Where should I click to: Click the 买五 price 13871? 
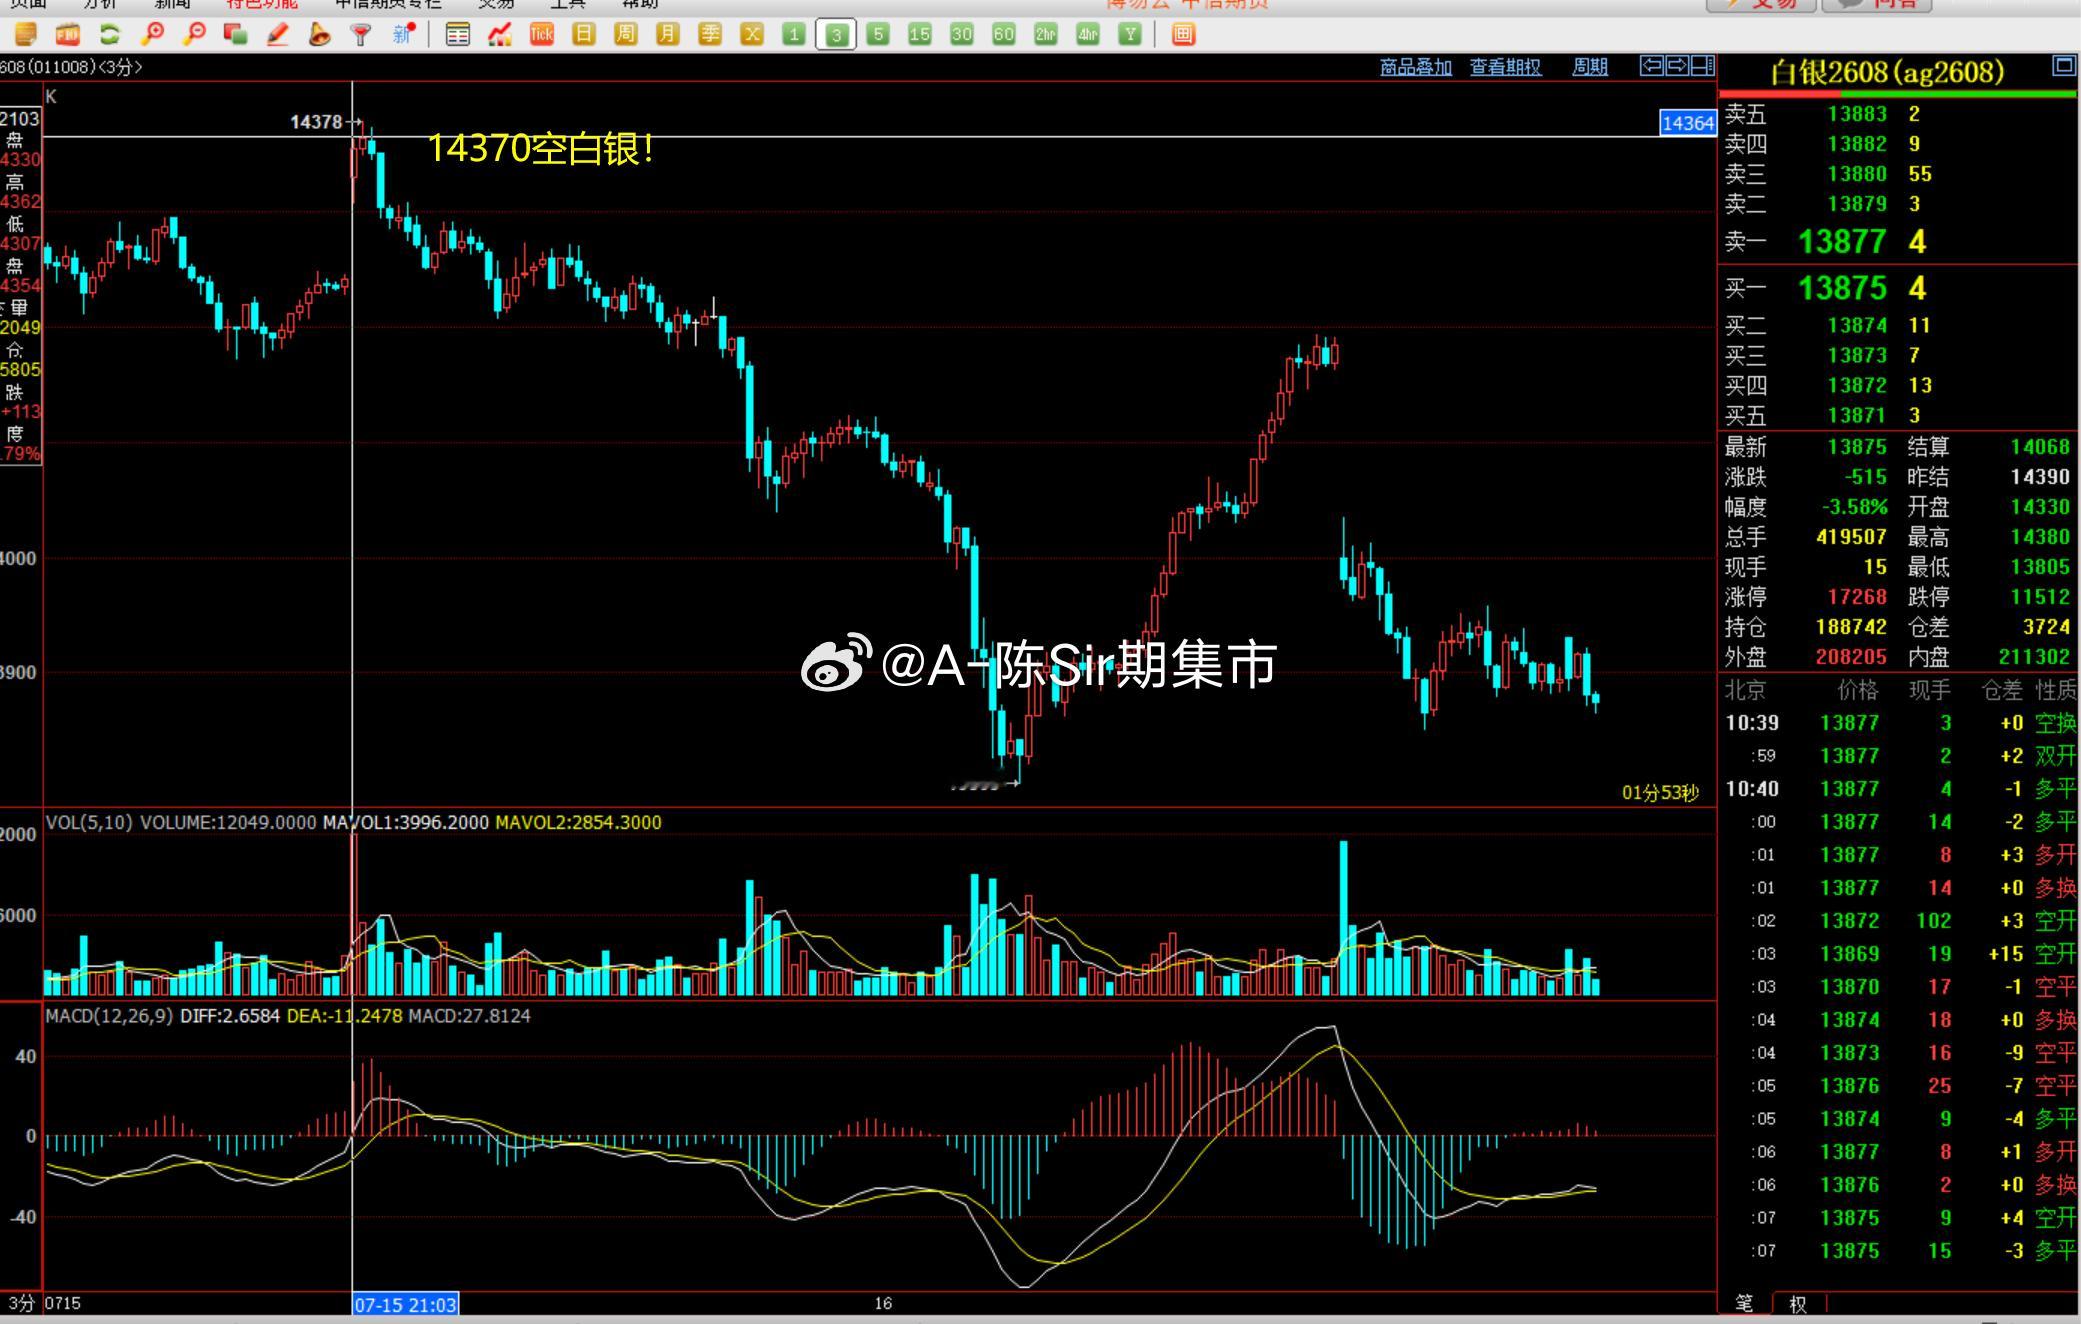coord(1856,415)
